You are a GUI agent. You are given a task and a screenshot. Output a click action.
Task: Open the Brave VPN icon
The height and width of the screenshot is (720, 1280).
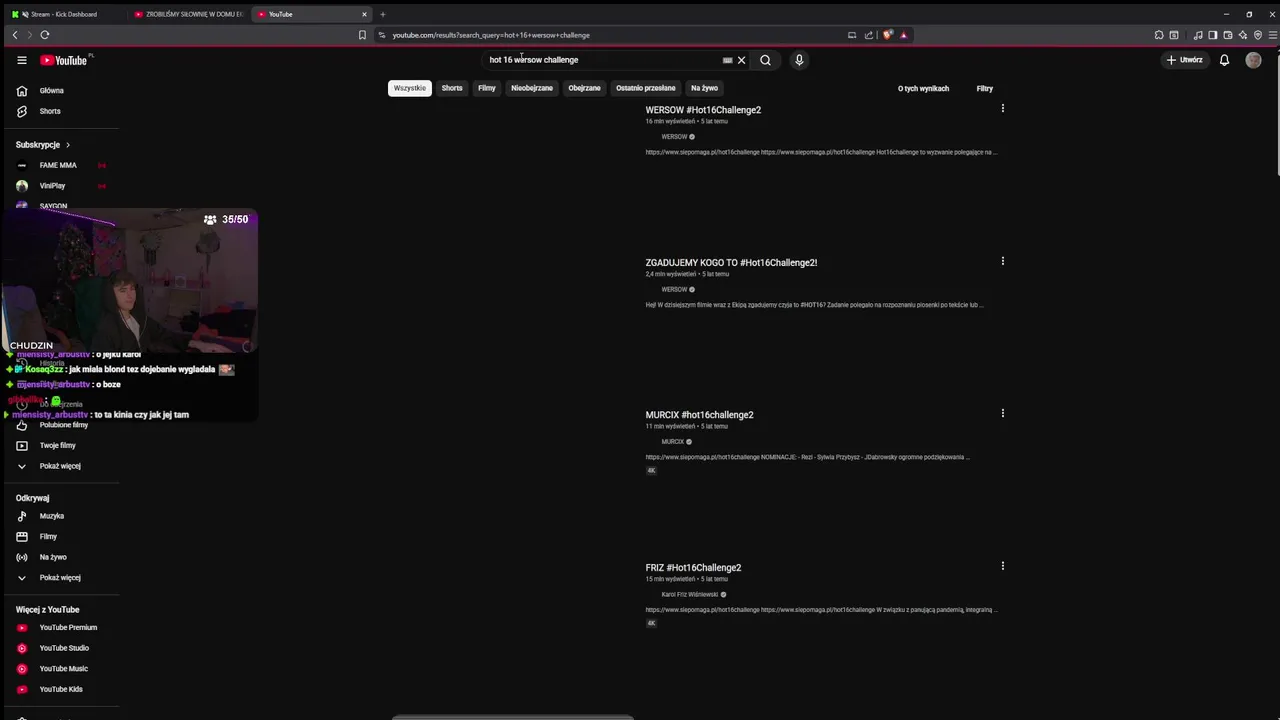pos(1258,35)
